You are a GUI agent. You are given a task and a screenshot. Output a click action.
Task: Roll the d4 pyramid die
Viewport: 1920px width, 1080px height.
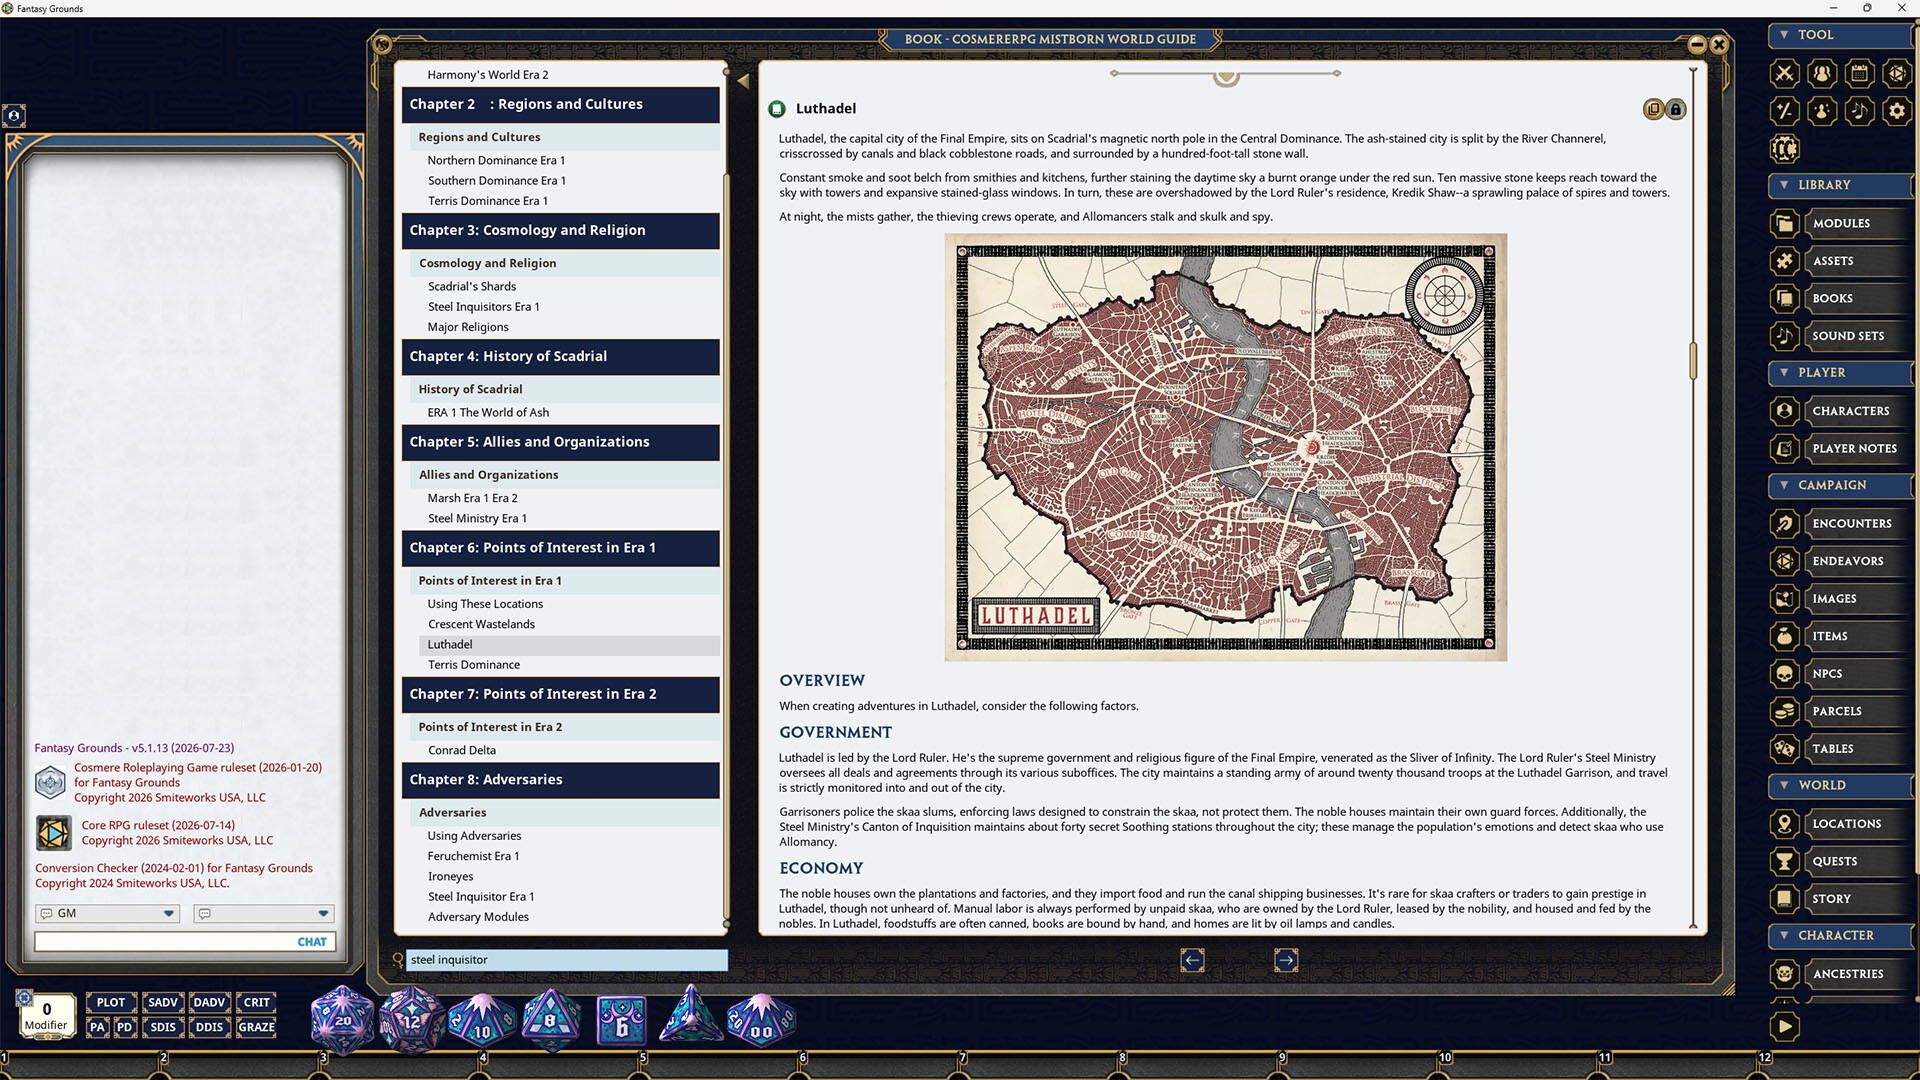pos(690,1015)
